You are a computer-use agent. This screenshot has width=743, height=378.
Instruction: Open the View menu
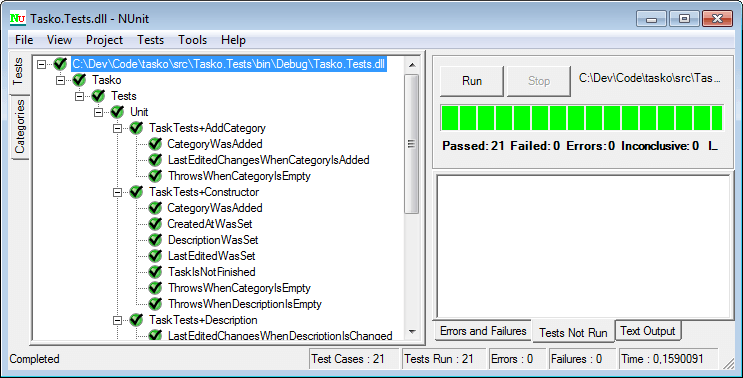(59, 40)
